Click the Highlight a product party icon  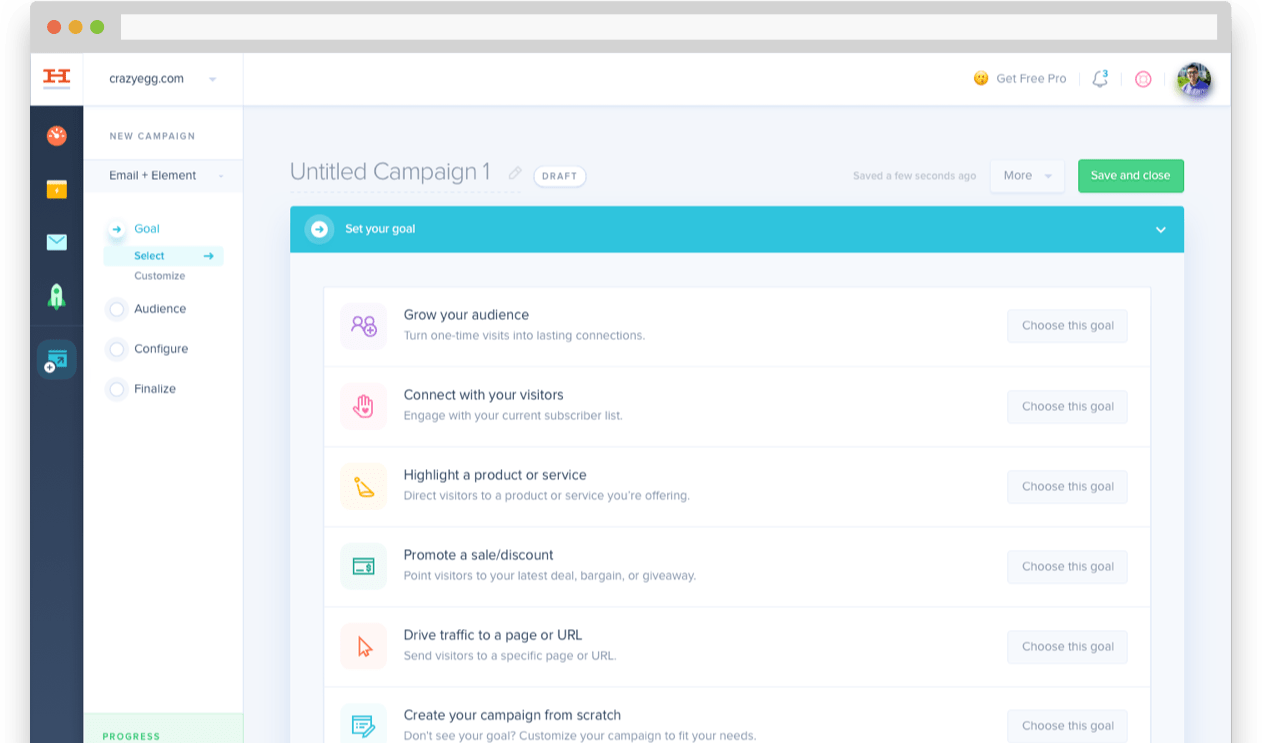click(x=363, y=486)
